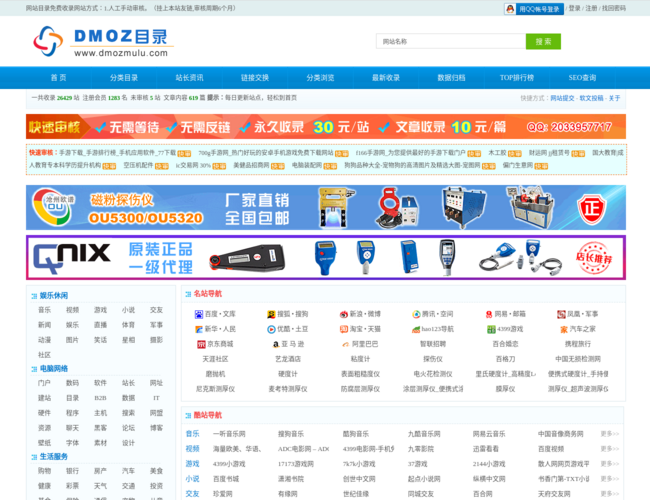Open 亚马逊 'a' icon link
Image resolution: width=650 pixels, height=500 pixels.
[x=276, y=345]
